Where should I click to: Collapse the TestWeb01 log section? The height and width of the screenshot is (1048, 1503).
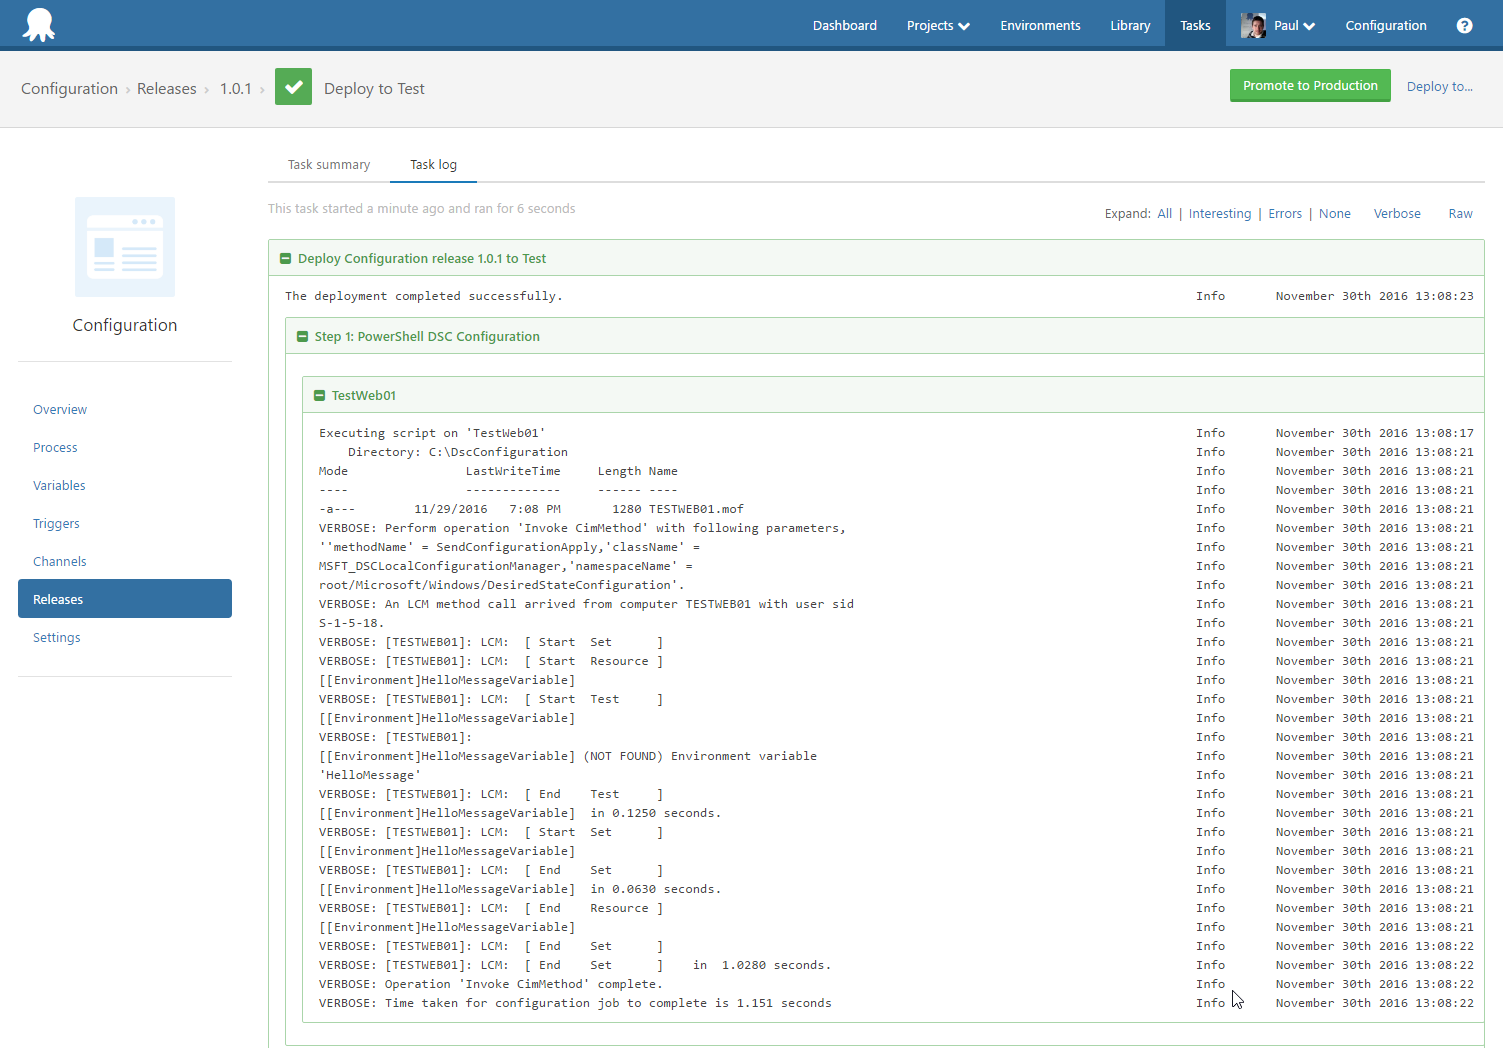click(320, 395)
